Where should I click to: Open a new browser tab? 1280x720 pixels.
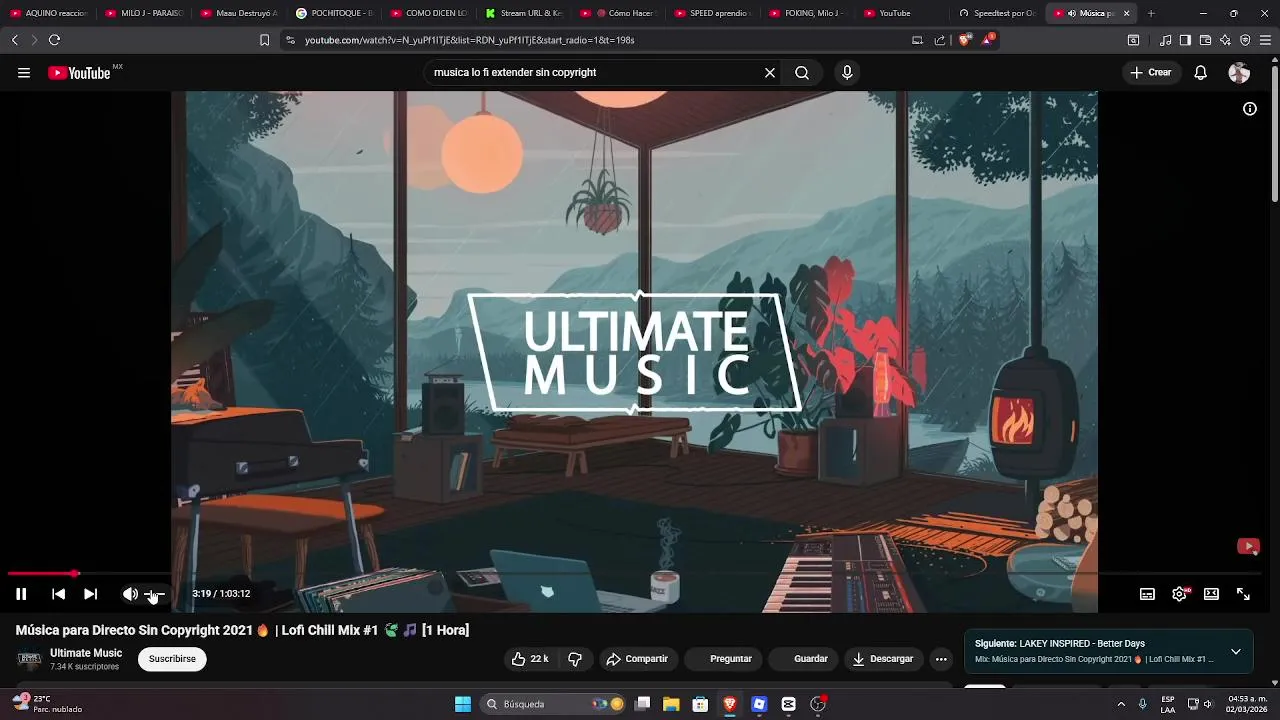pos(1151,13)
